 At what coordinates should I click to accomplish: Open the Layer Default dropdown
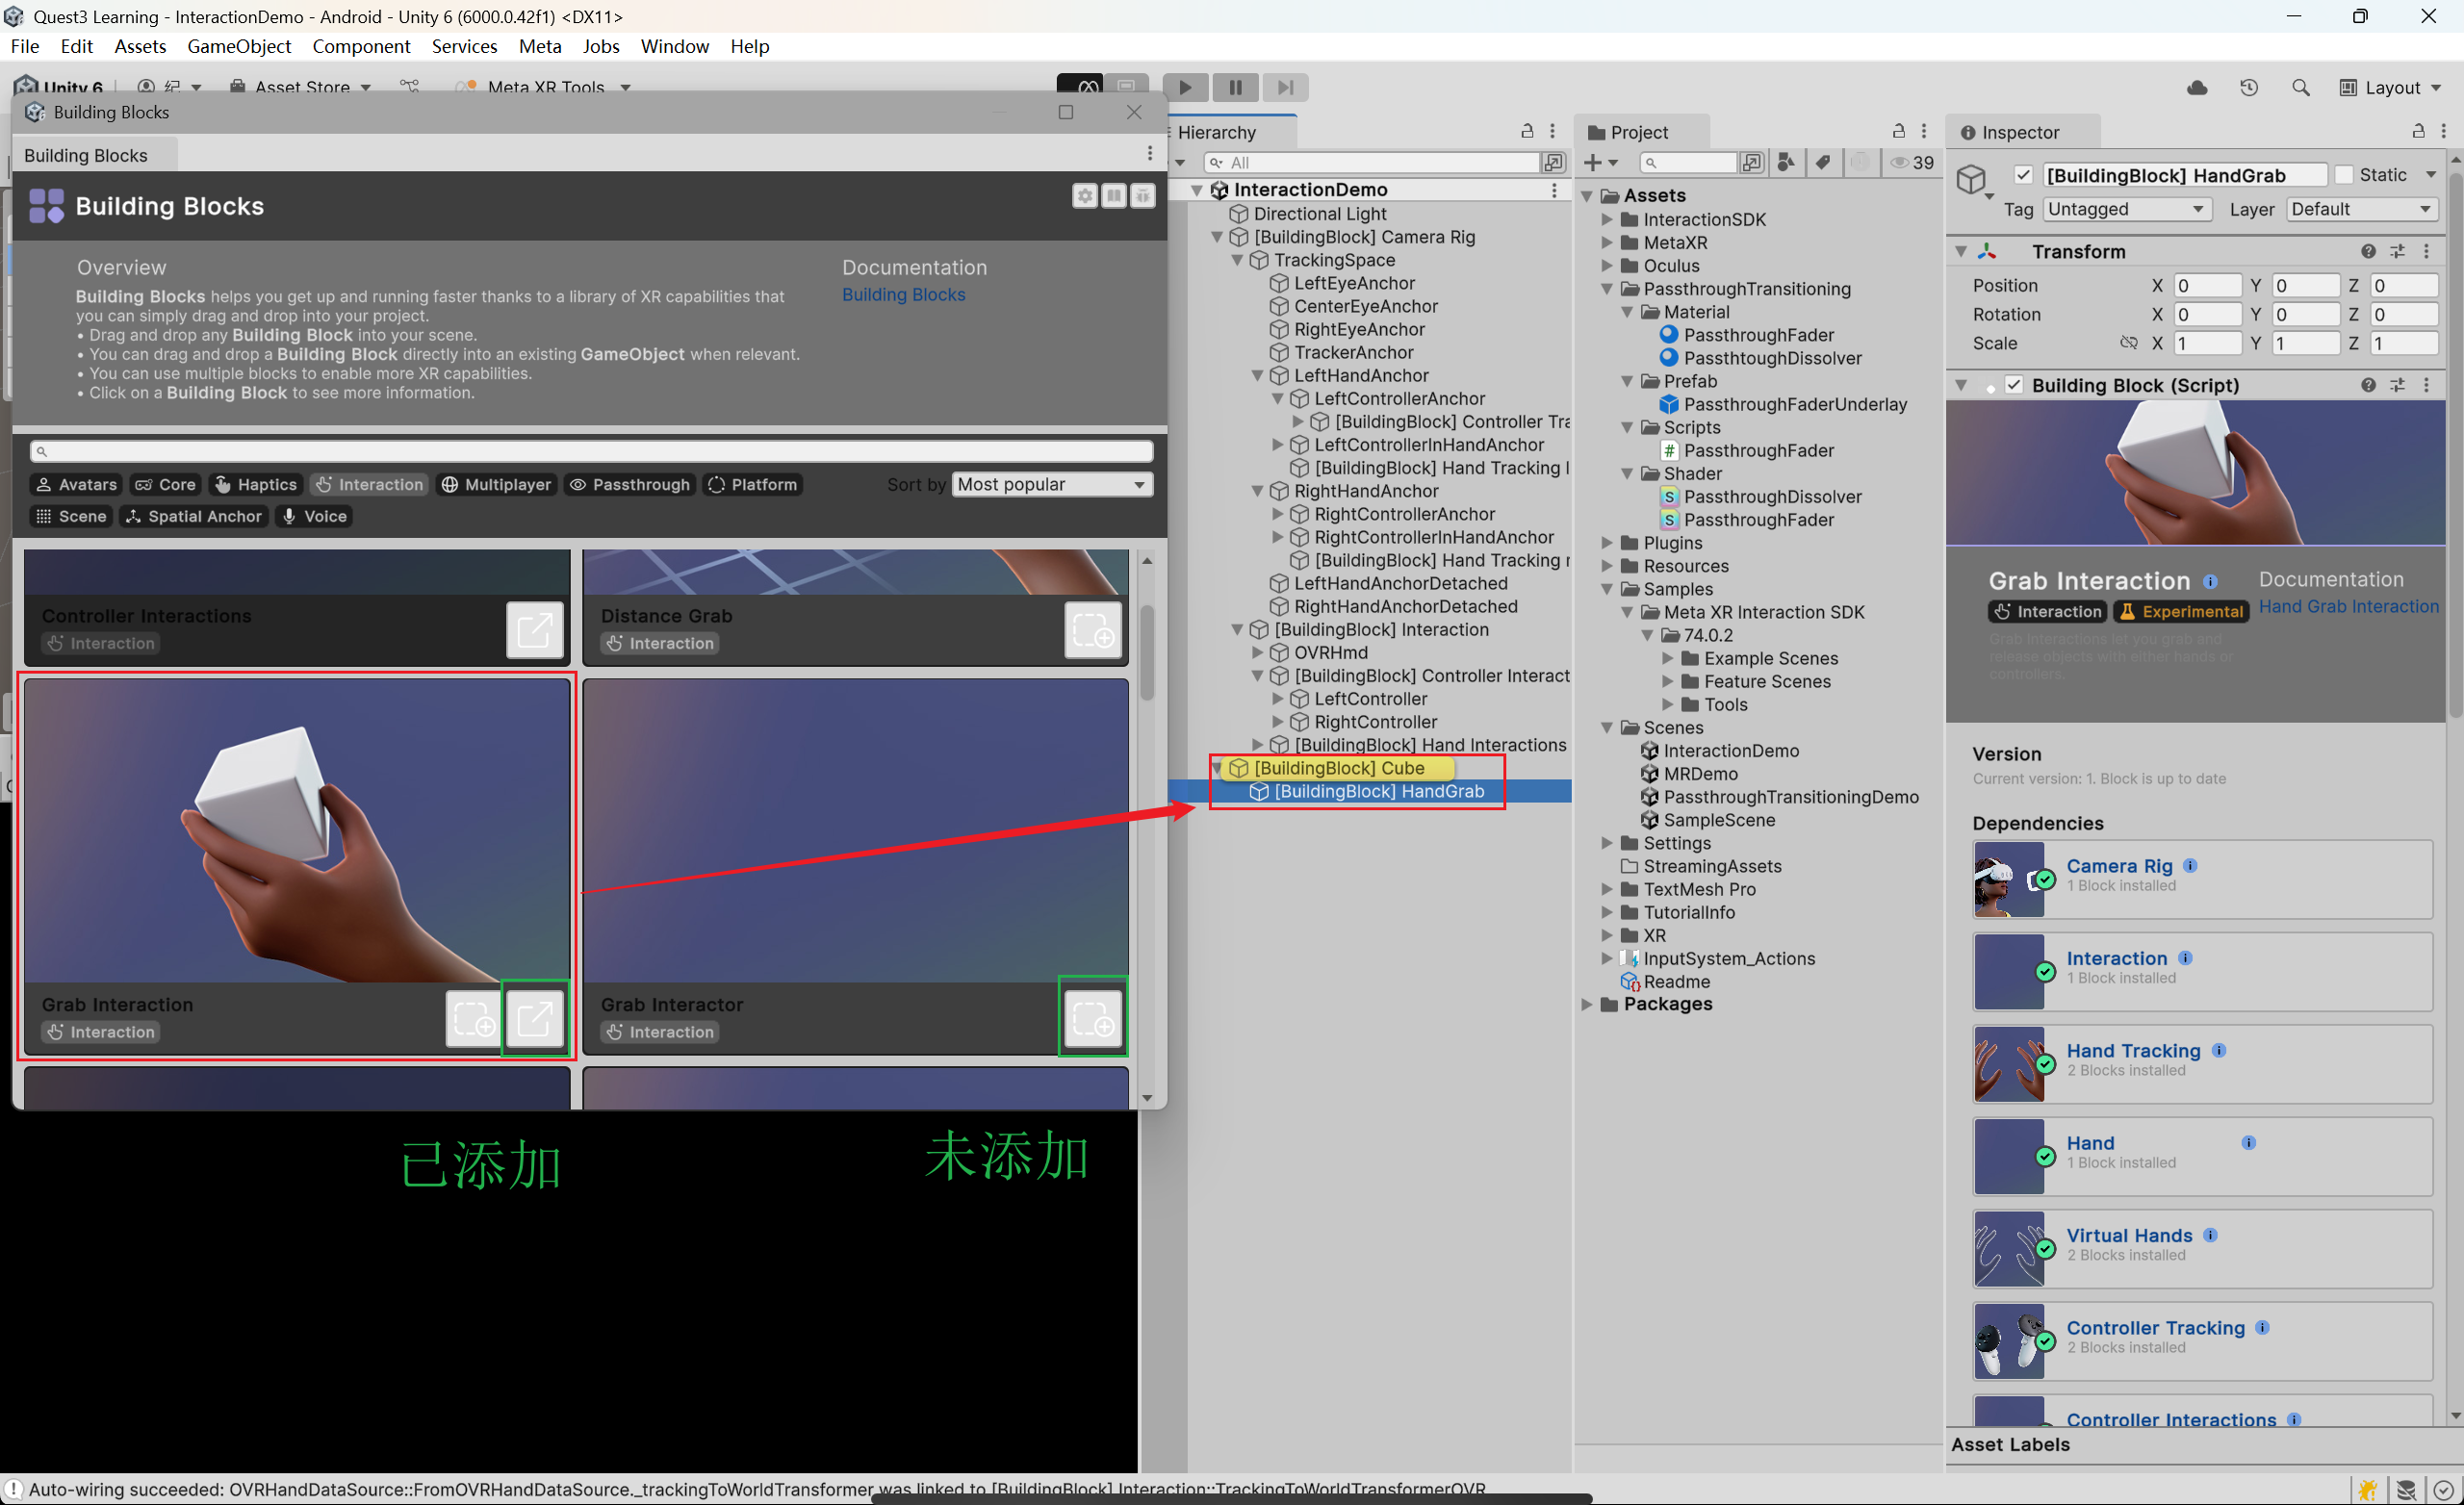click(2361, 210)
